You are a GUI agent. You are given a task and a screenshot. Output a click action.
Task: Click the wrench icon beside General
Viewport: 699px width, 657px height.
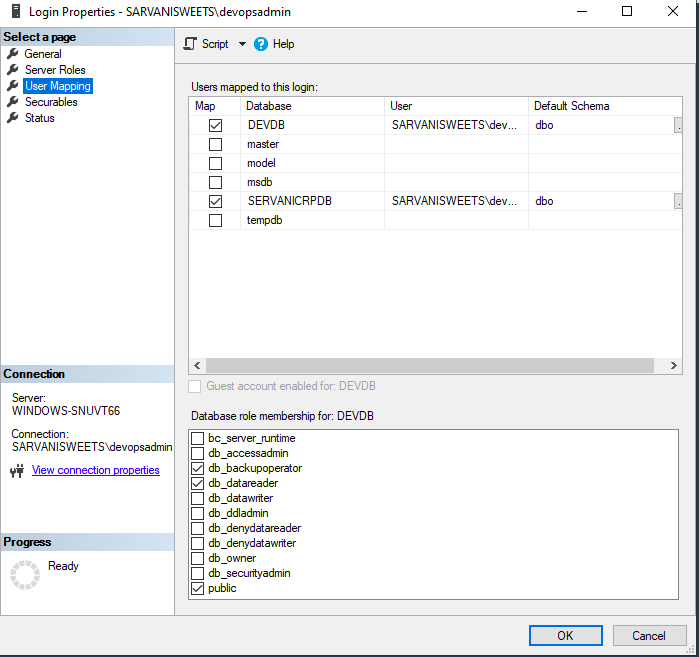click(x=12, y=53)
